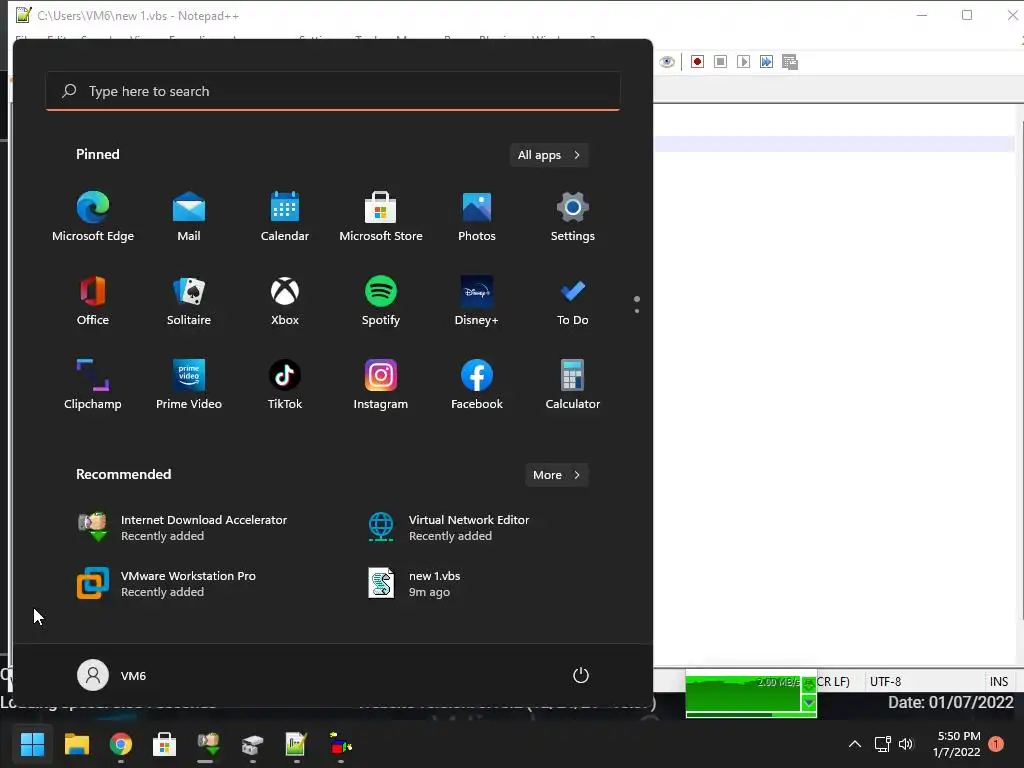Launch the Mail app
Screen dimensions: 1024x768
pyautogui.click(x=189, y=217)
